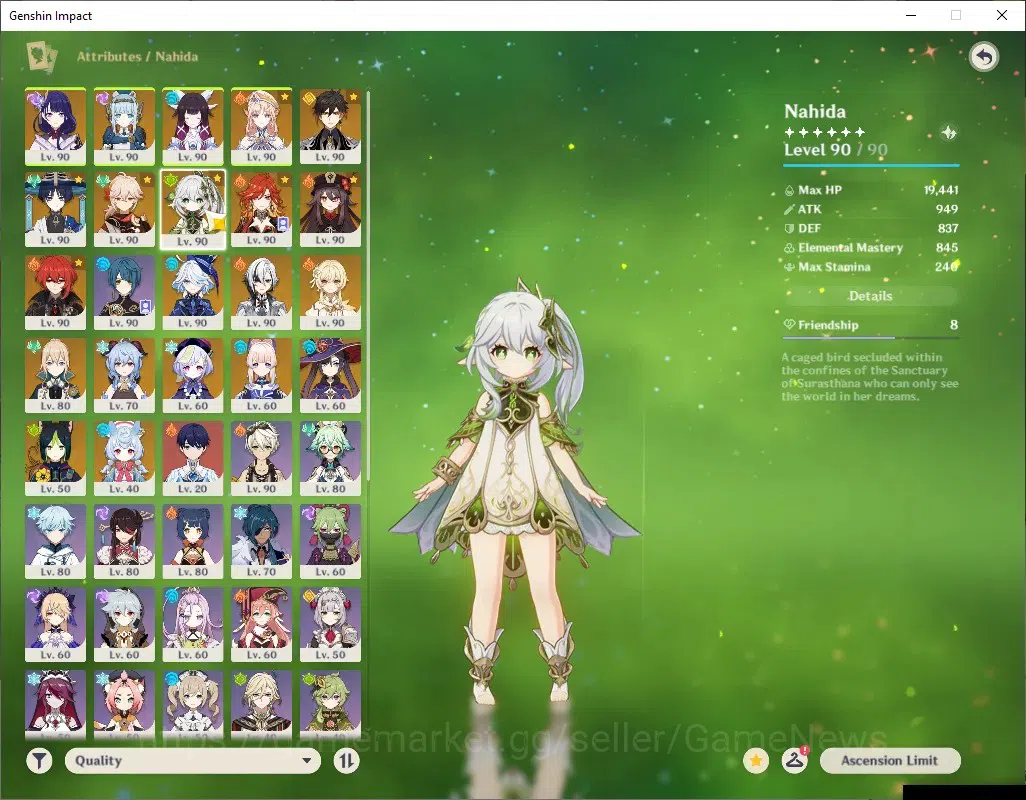This screenshot has width=1026, height=800.
Task: Select the Noelle portrait
Action: tap(330, 625)
